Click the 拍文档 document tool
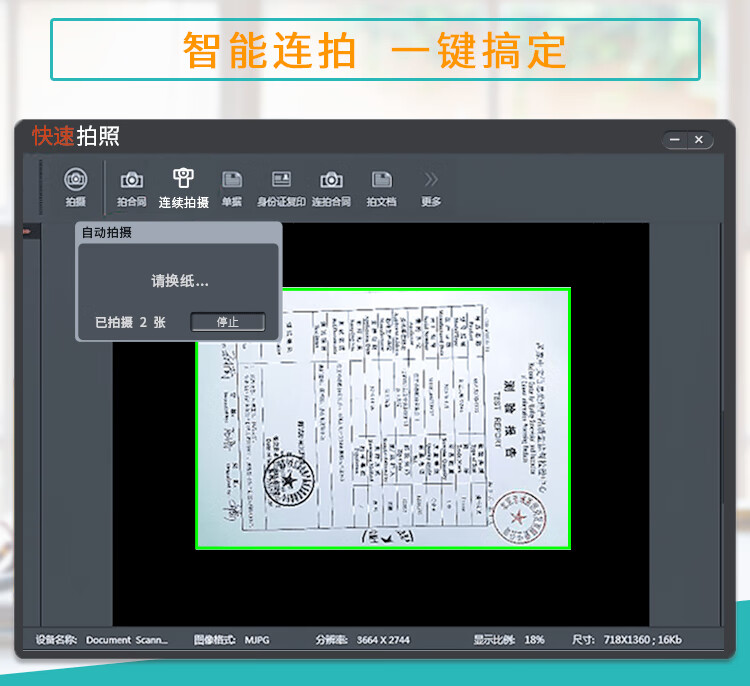The width and height of the screenshot is (750, 686). 382,188
